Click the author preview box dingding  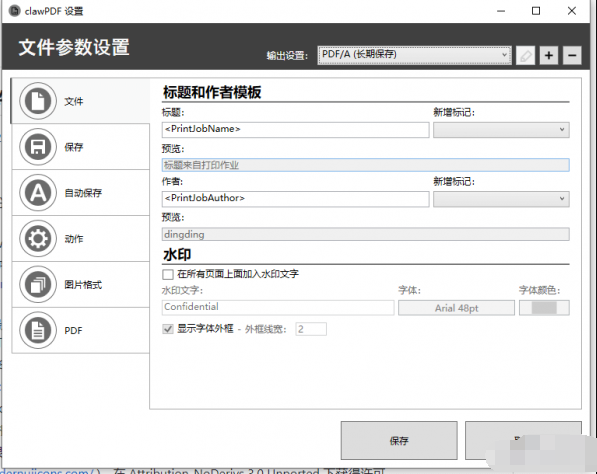(x=366, y=234)
